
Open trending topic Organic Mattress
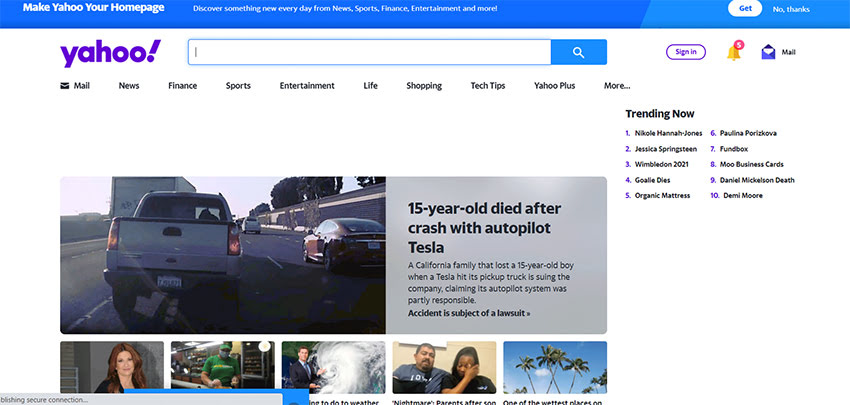pos(662,196)
